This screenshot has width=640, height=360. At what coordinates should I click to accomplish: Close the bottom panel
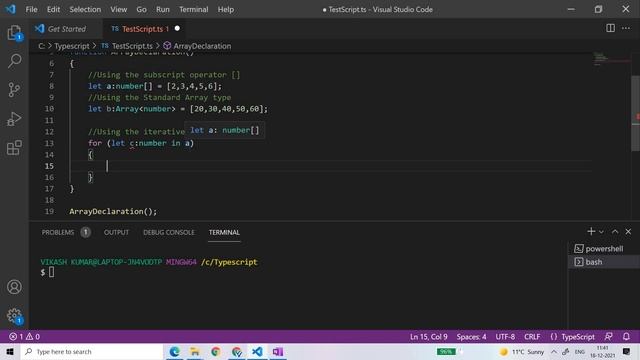pyautogui.click(x=628, y=231)
